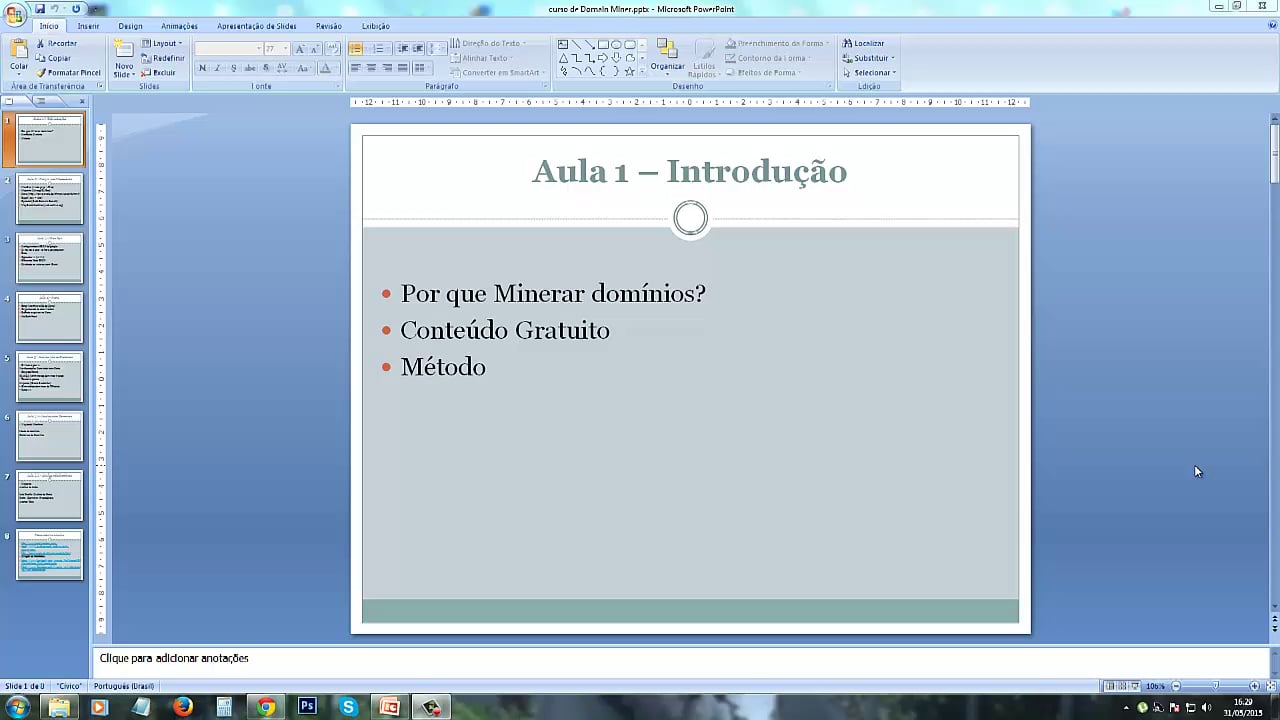The image size is (1280, 720).
Task: Click Copiar to copy selection
Action: tap(54, 58)
